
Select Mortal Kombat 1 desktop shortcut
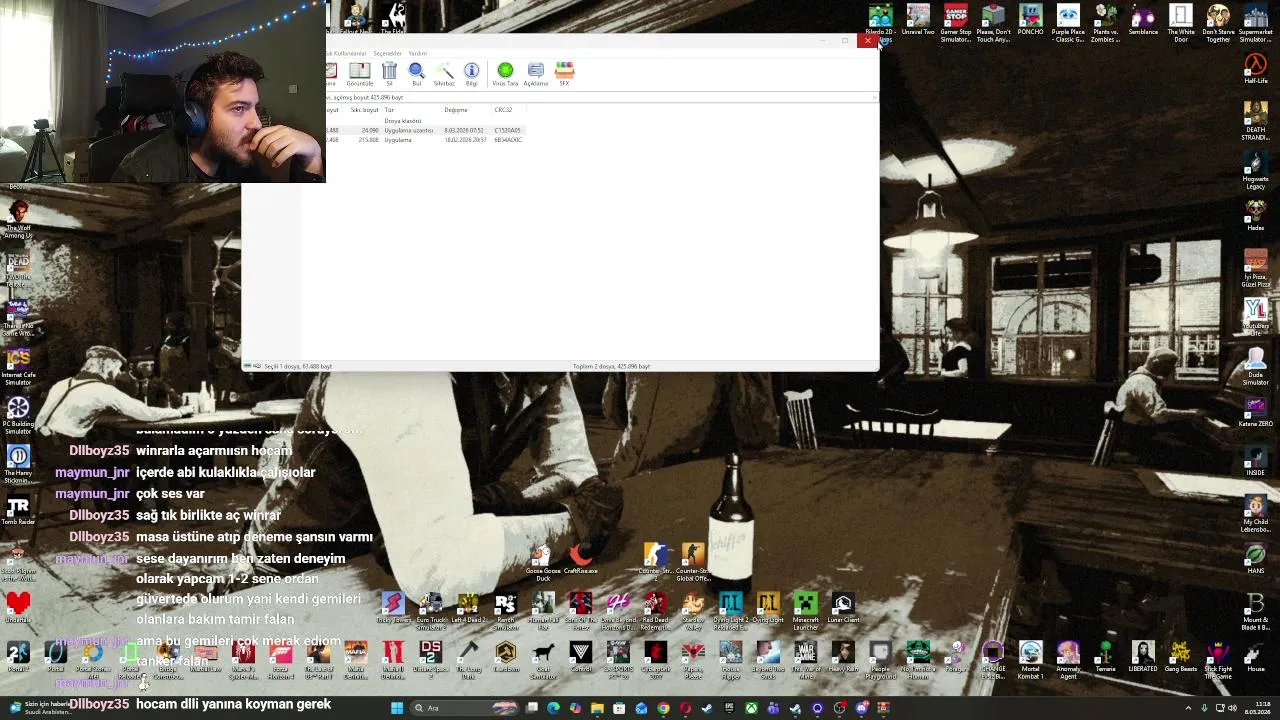1030,660
